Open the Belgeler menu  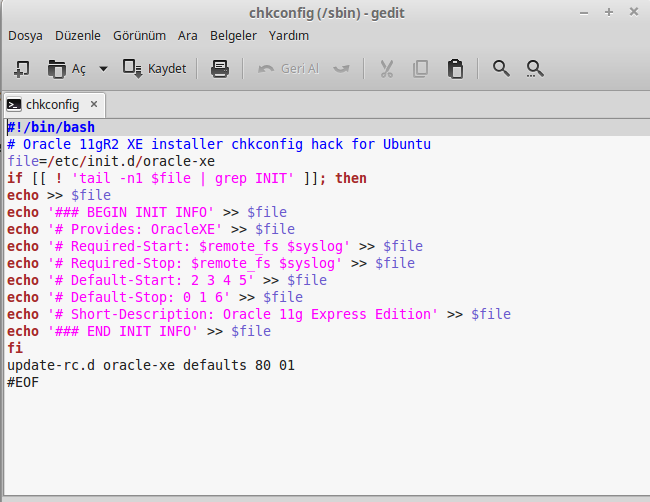point(233,36)
